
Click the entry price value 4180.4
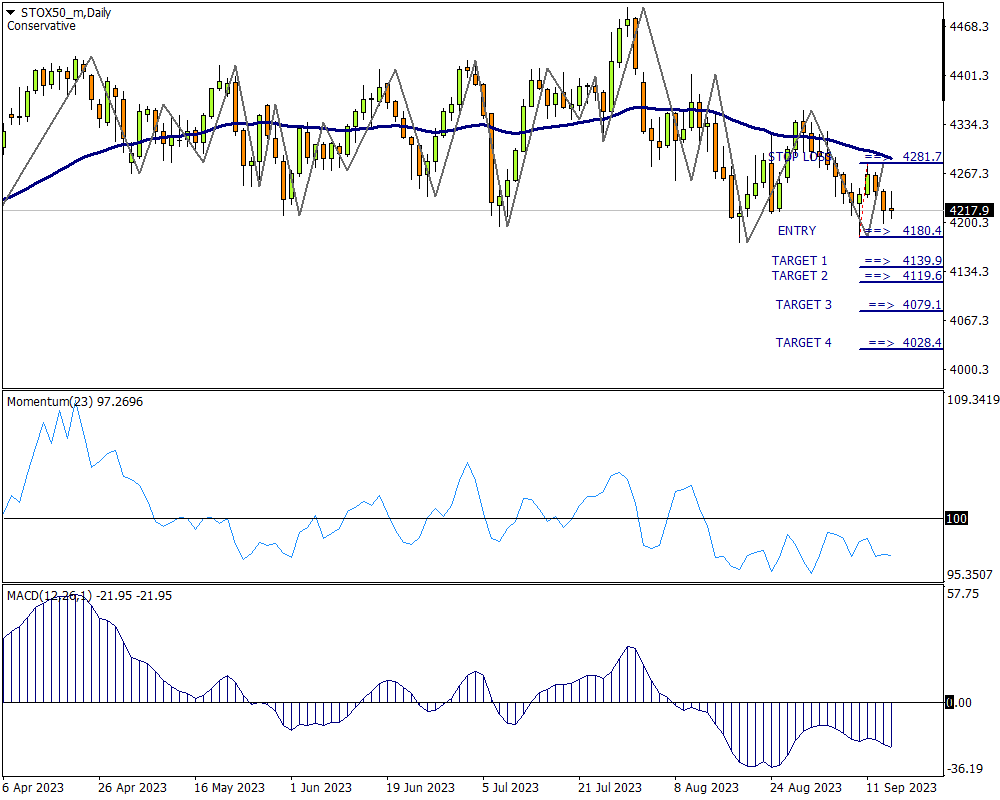(x=921, y=231)
